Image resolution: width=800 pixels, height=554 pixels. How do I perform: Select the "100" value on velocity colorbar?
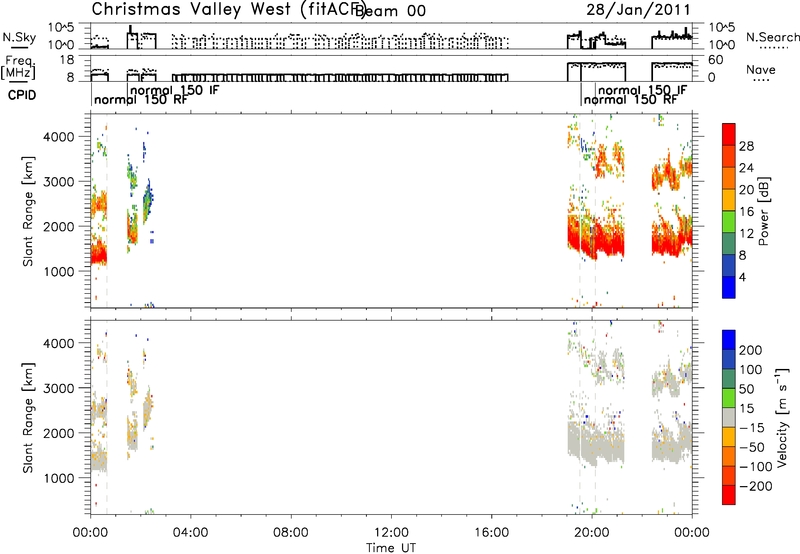point(751,370)
